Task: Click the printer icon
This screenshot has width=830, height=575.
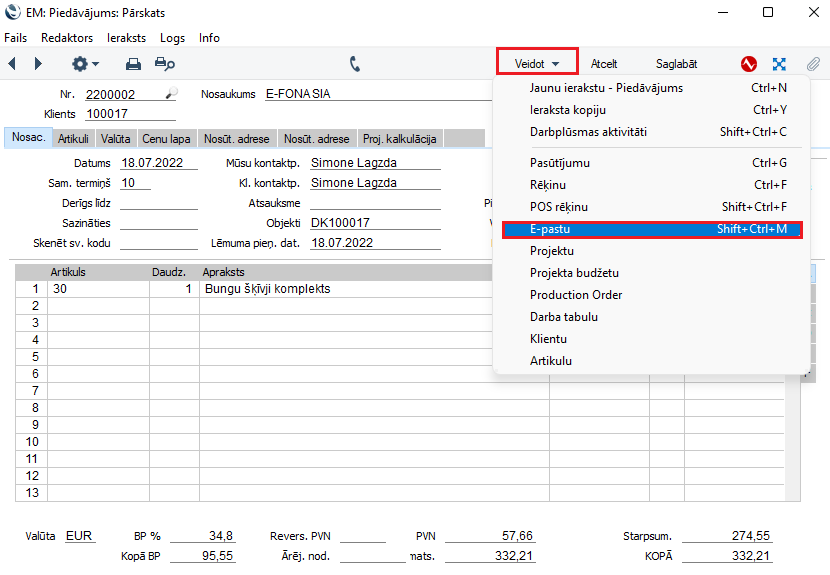Action: point(133,64)
